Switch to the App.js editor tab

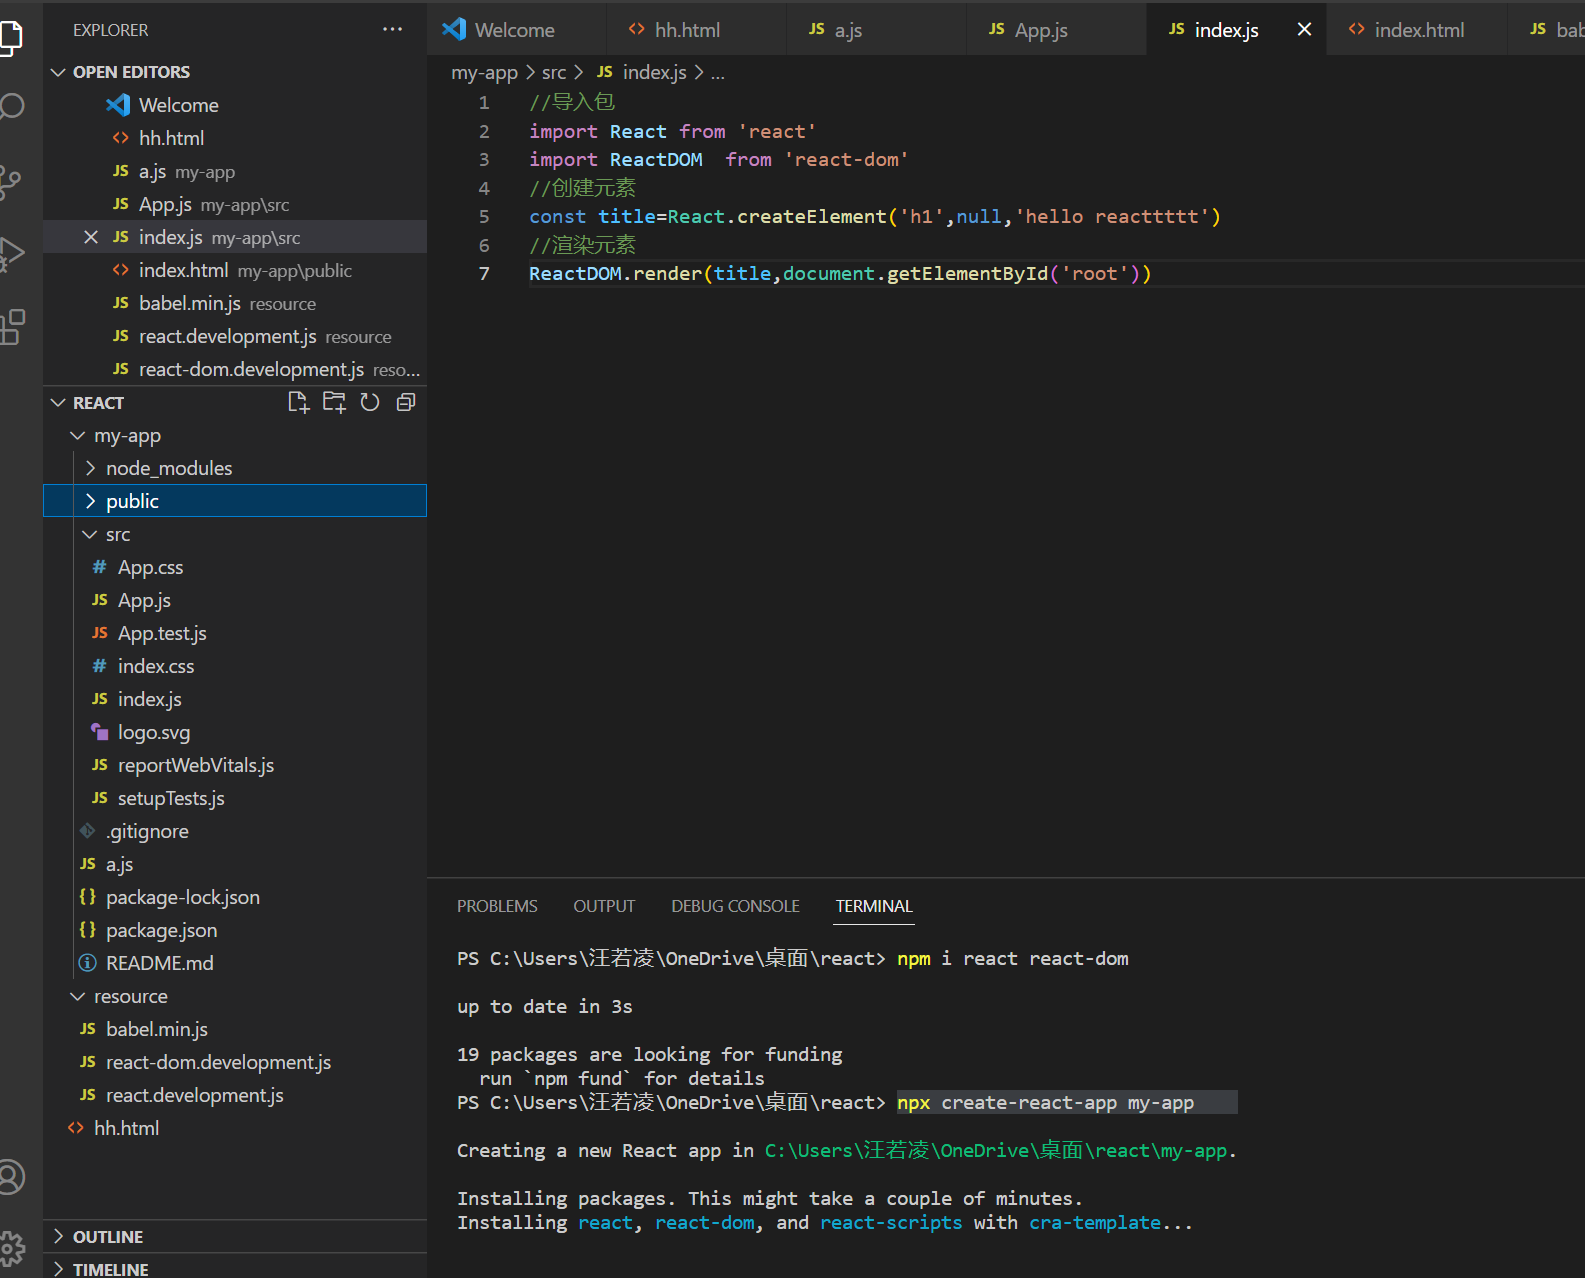click(x=1040, y=30)
